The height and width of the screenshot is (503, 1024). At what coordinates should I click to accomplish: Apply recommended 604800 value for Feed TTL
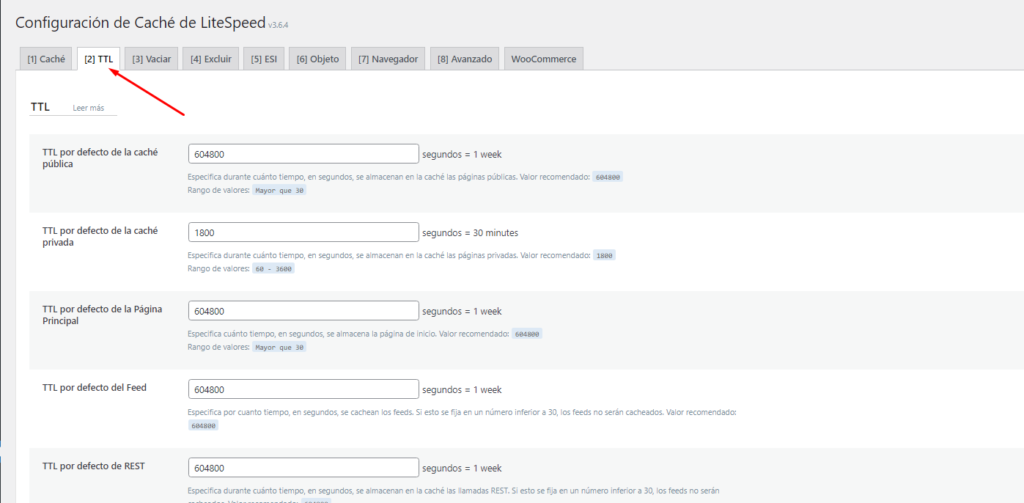[203, 425]
